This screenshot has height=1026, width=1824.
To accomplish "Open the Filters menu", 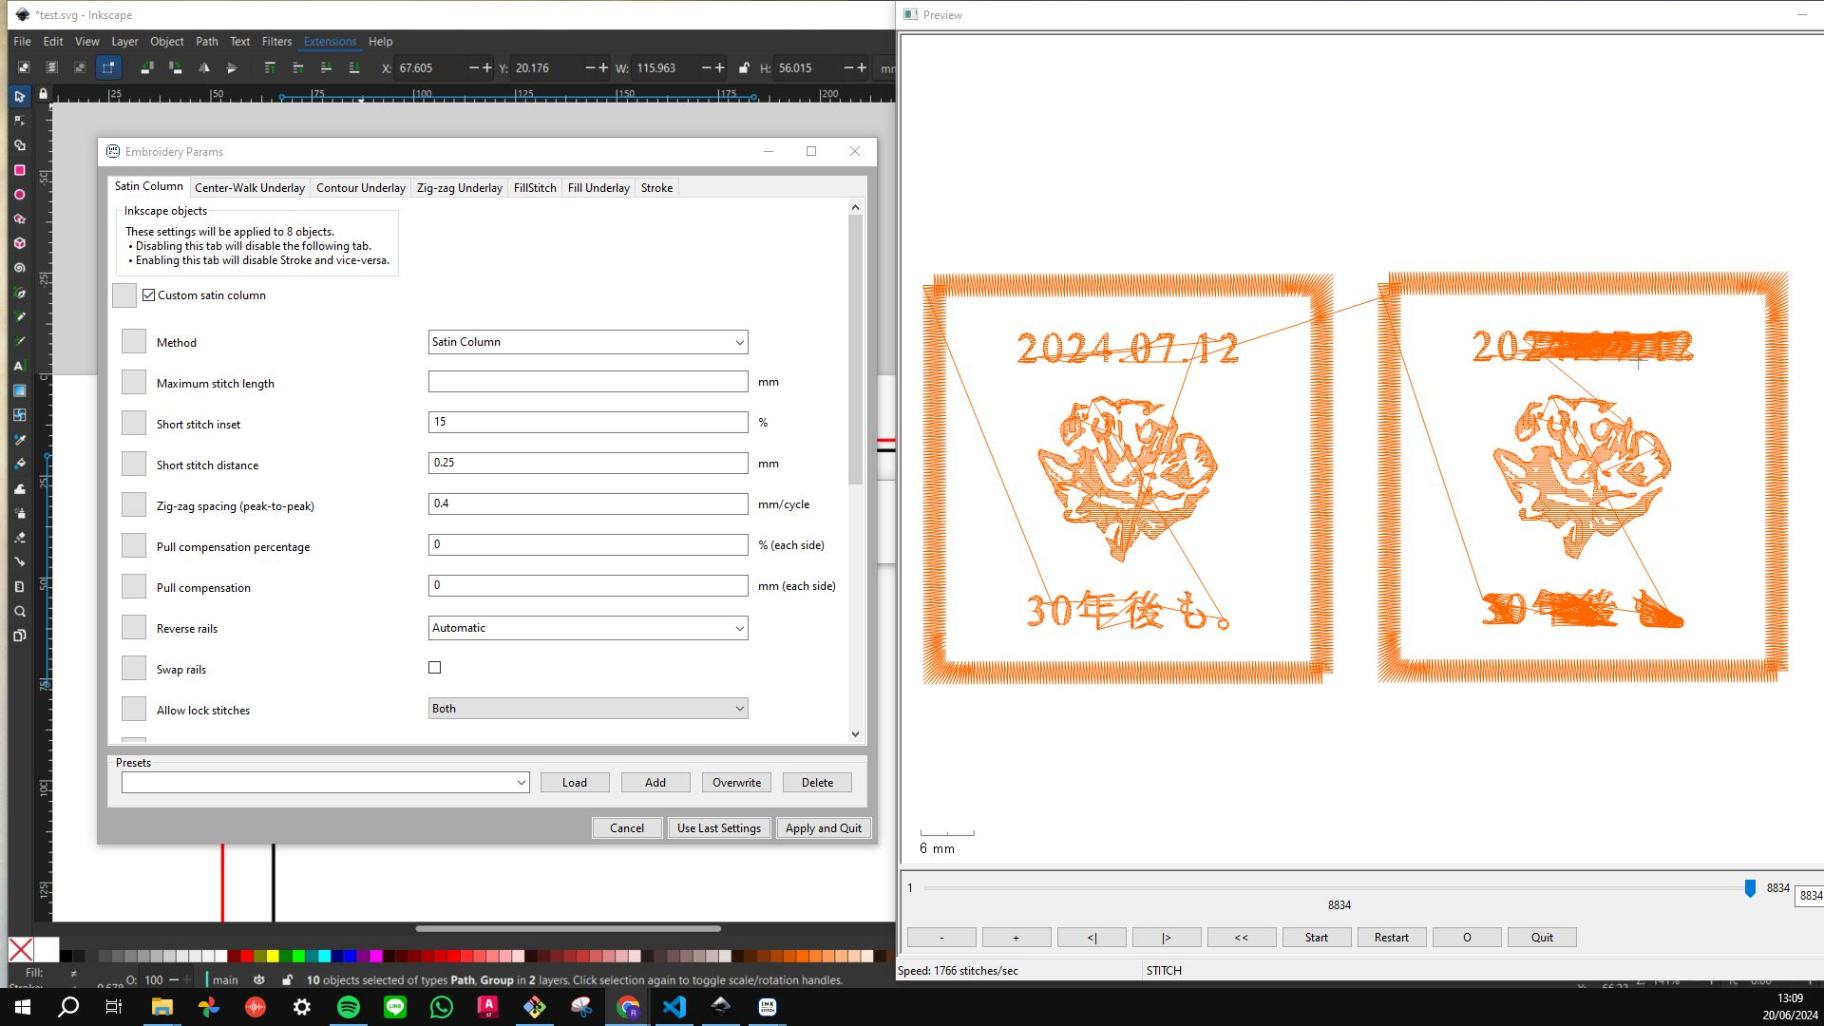I will tap(277, 41).
